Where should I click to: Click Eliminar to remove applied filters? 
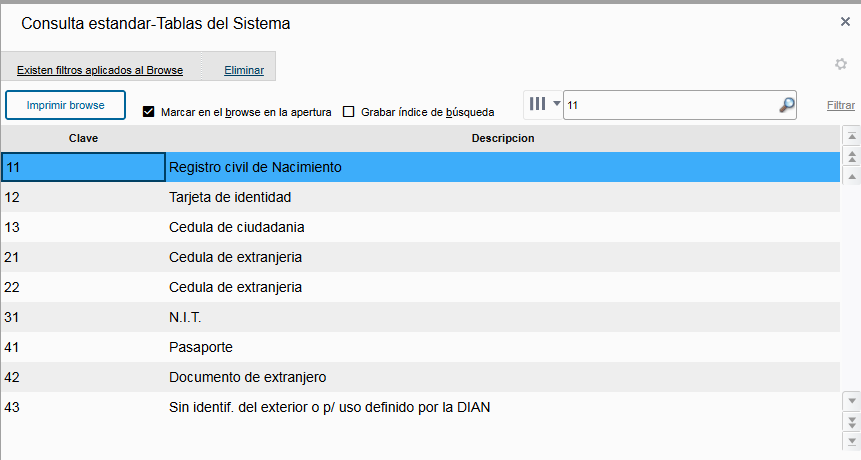tap(244, 70)
